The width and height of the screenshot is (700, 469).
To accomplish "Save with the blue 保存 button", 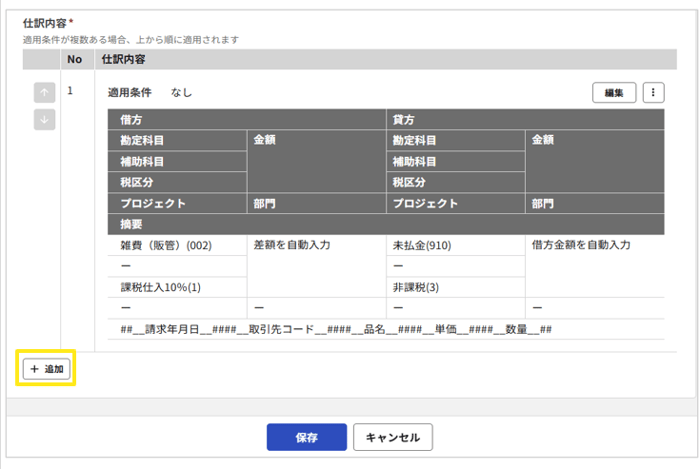I will click(x=306, y=438).
